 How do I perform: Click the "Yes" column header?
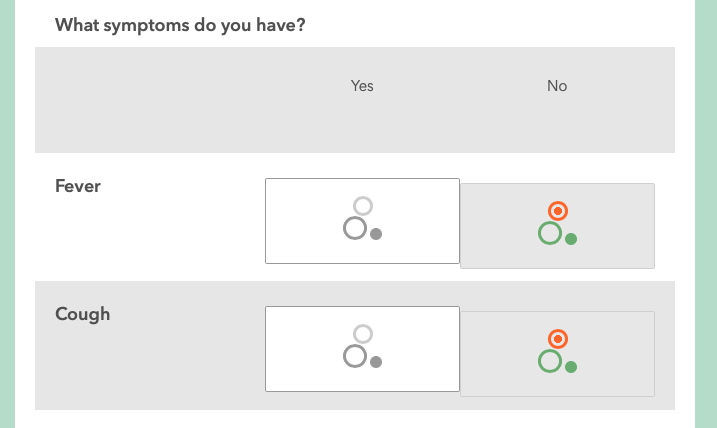point(362,86)
